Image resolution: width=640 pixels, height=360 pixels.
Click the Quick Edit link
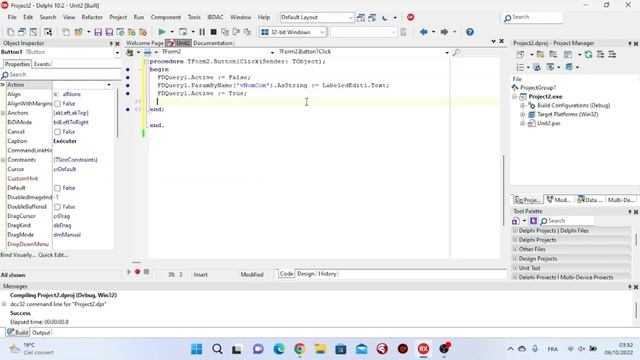tap(53, 255)
